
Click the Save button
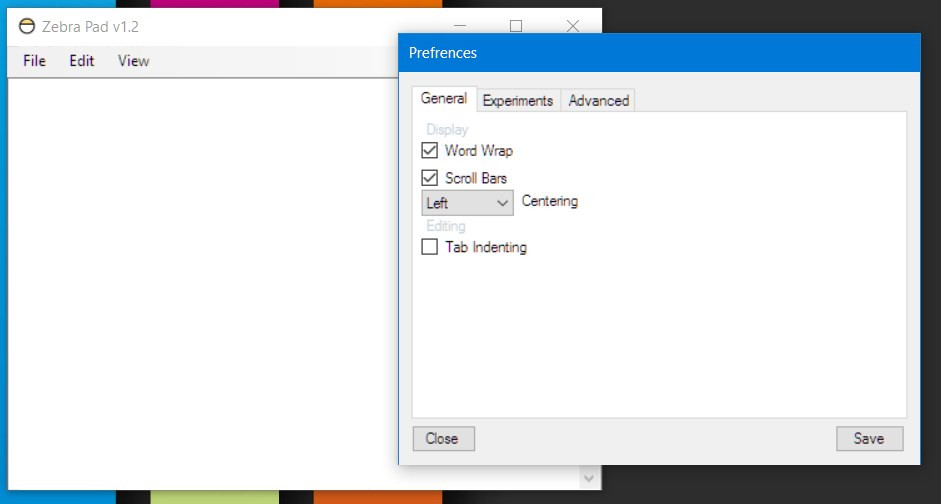click(x=870, y=439)
